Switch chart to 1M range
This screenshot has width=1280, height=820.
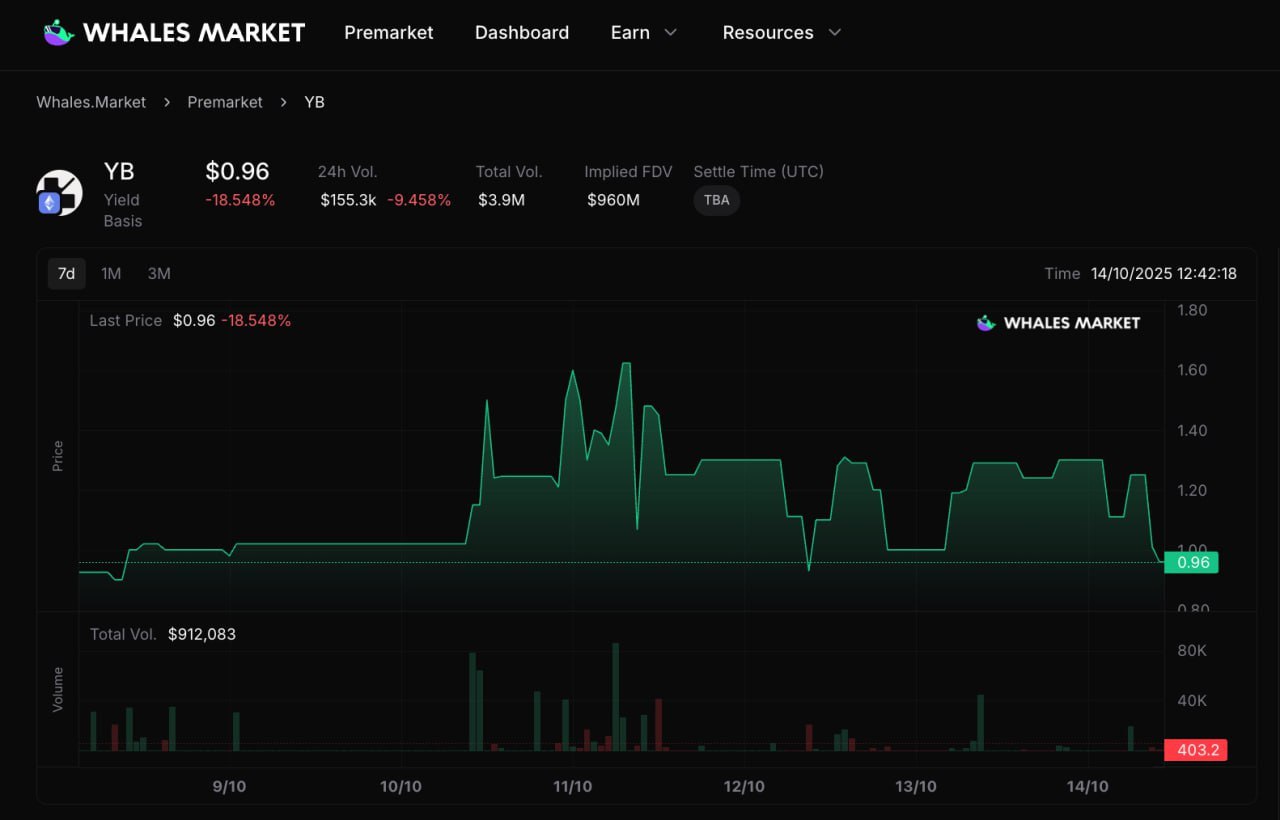coord(111,273)
